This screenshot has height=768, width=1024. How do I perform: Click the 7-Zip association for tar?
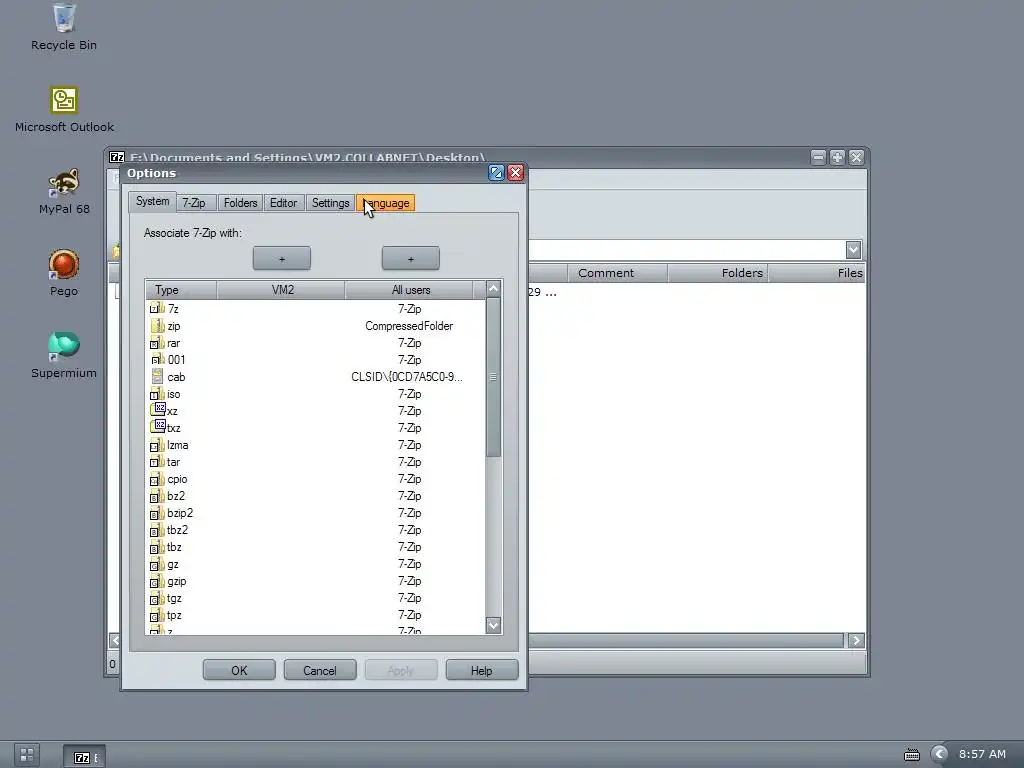click(409, 462)
